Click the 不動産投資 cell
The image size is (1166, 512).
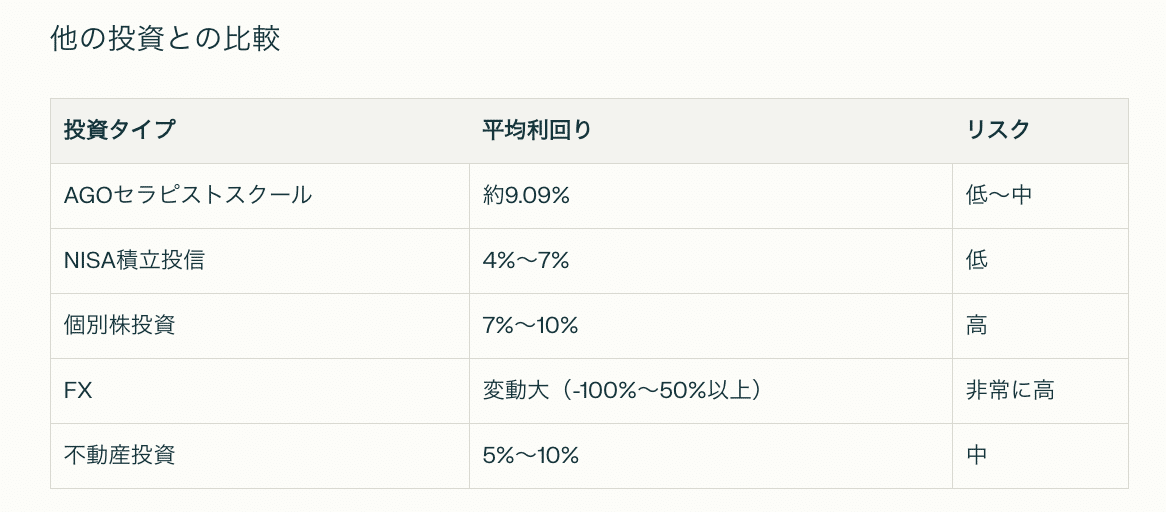(x=260, y=456)
